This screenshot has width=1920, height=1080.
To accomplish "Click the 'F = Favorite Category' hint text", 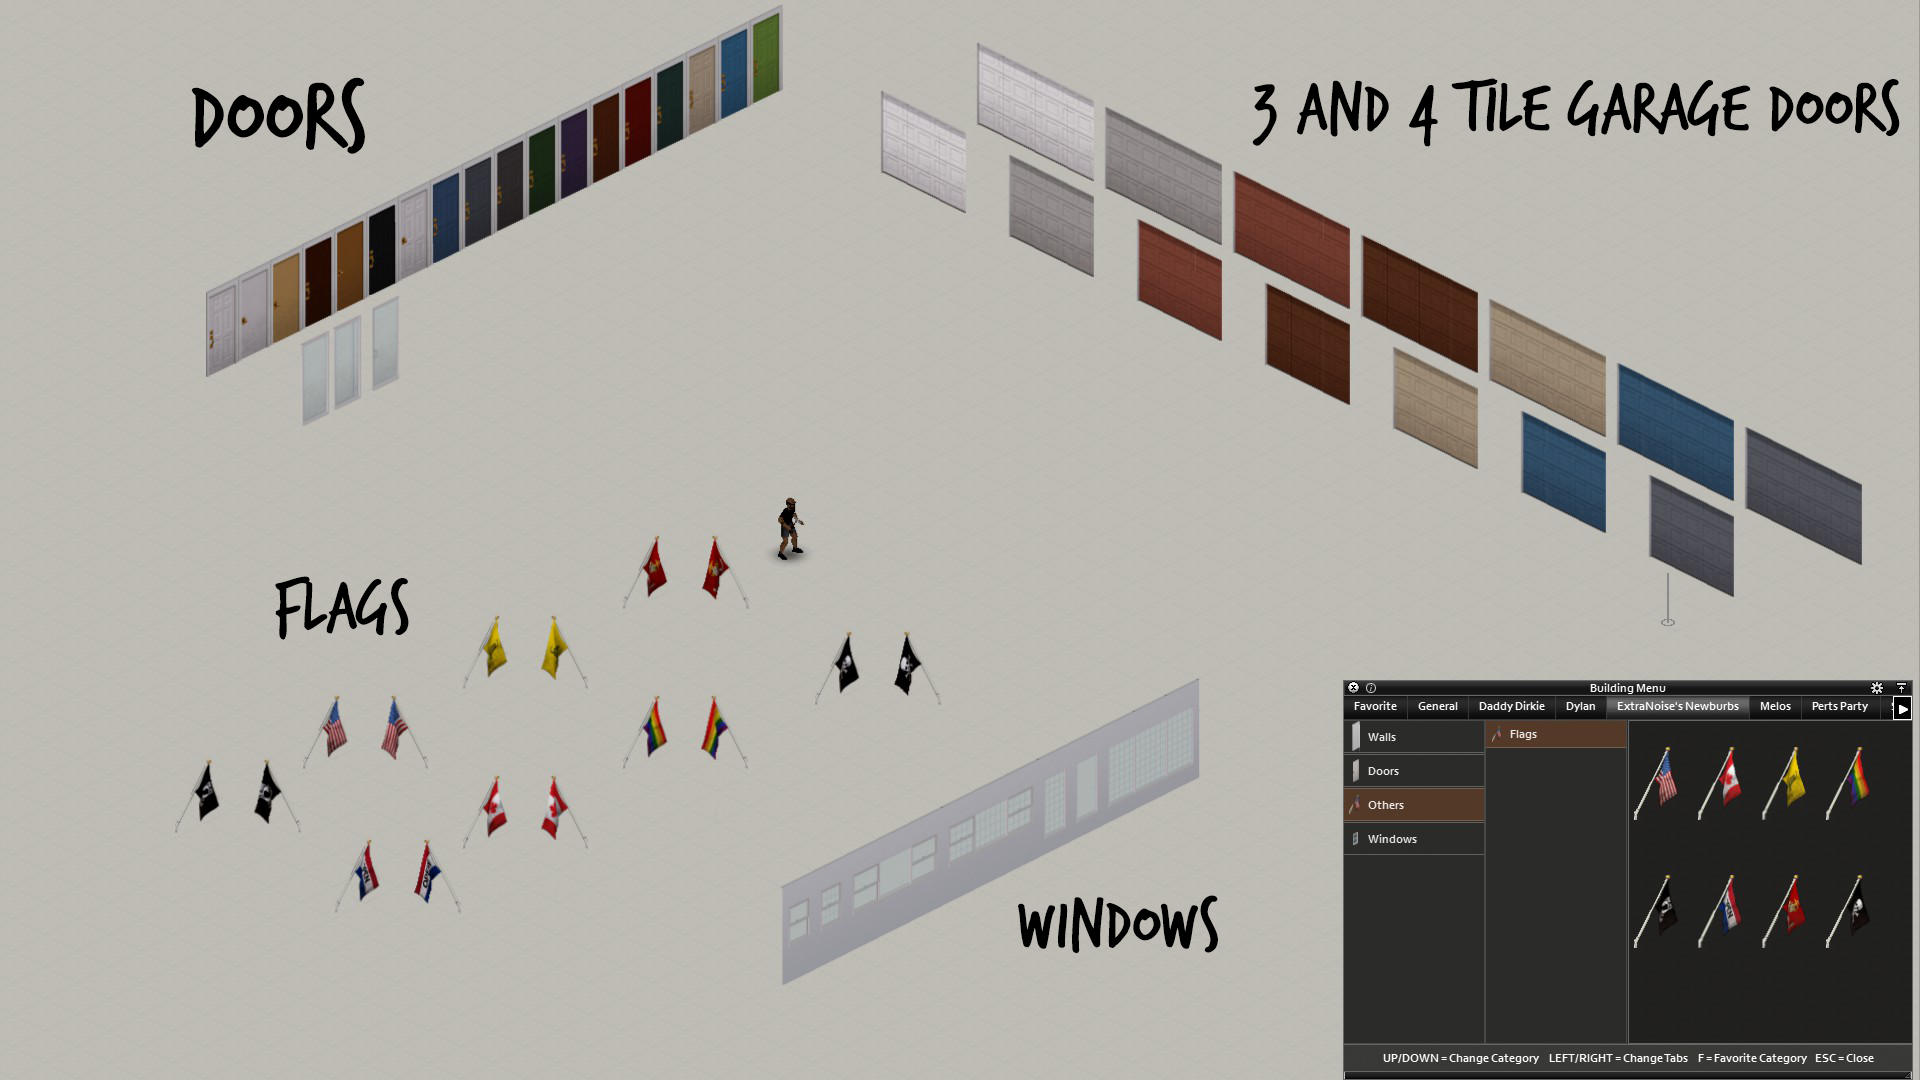I will click(1752, 1058).
